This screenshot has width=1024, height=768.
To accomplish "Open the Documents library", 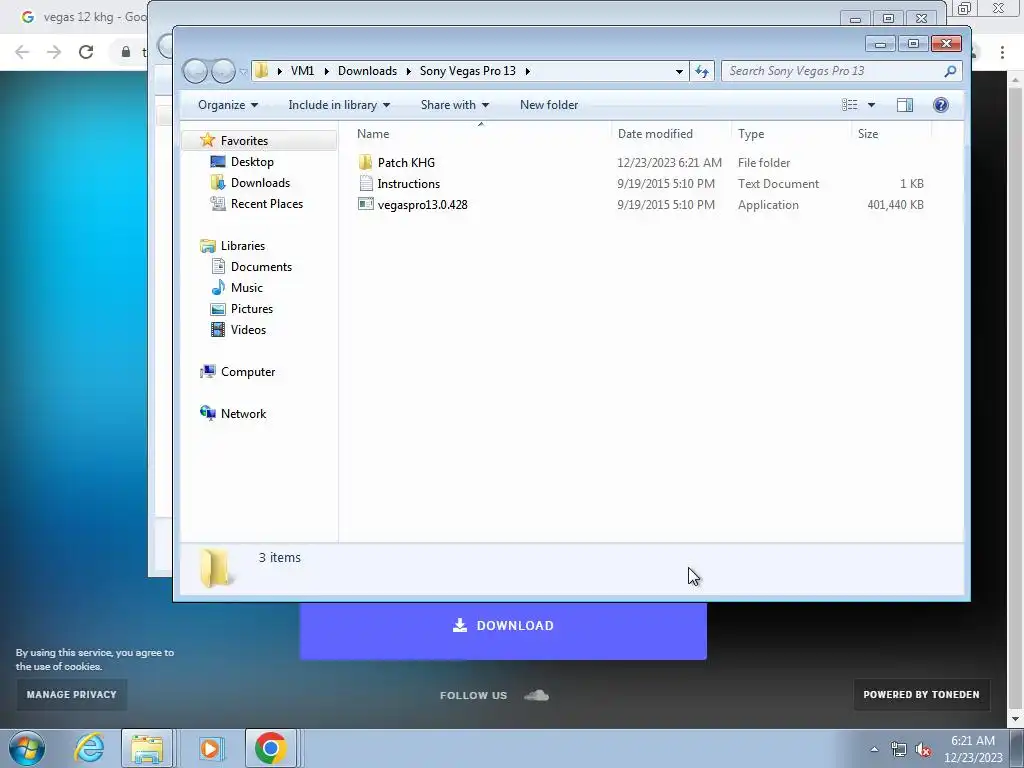I will [x=261, y=266].
